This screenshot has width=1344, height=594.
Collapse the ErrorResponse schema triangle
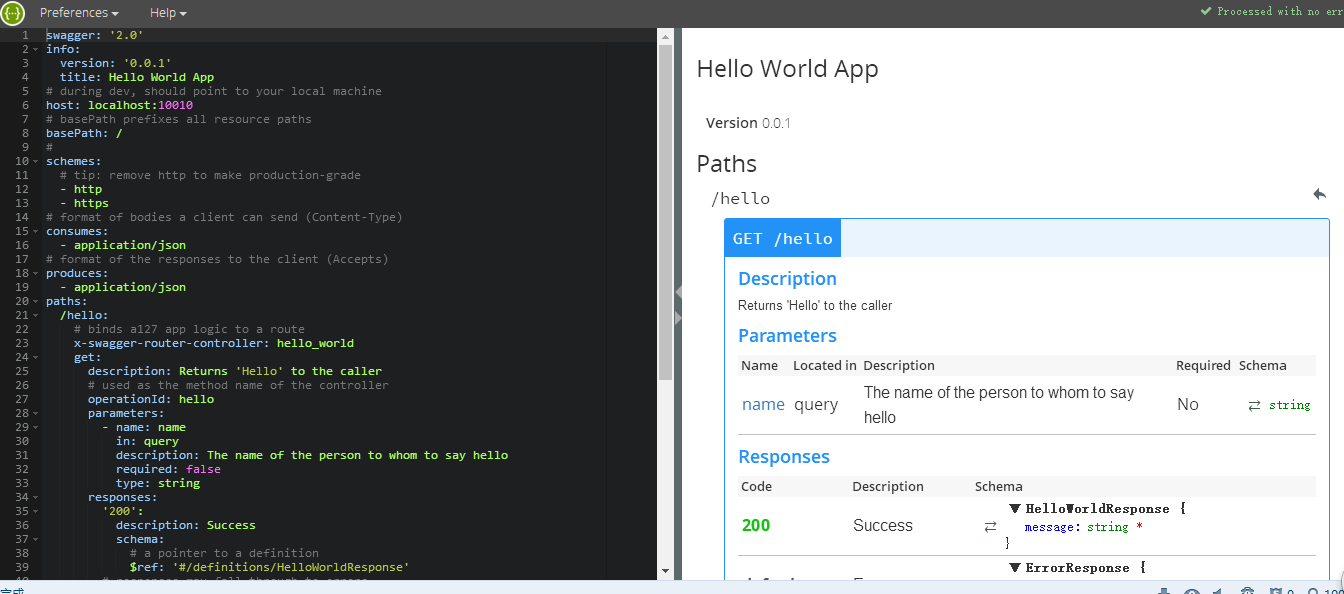point(1015,568)
